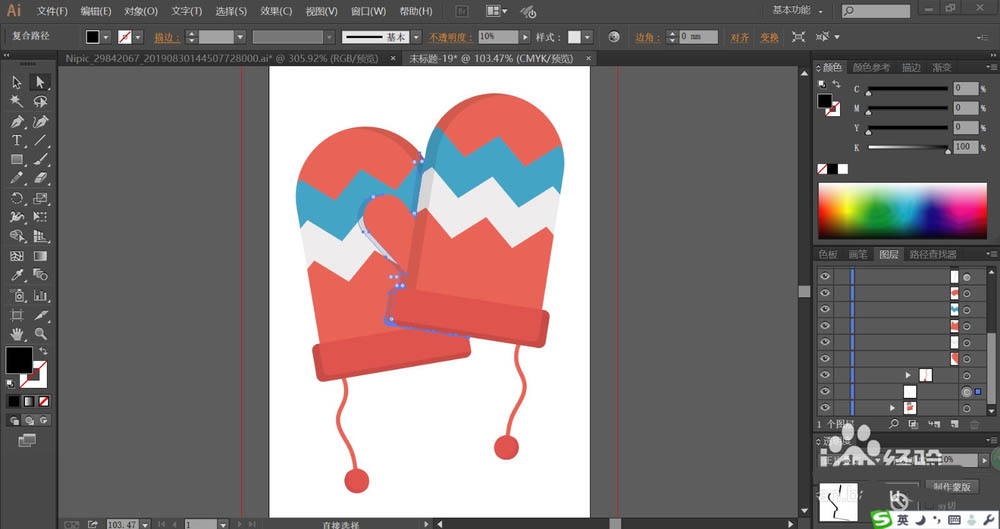Open the 窗口(W) menu
The height and width of the screenshot is (529, 1000).
(x=368, y=11)
